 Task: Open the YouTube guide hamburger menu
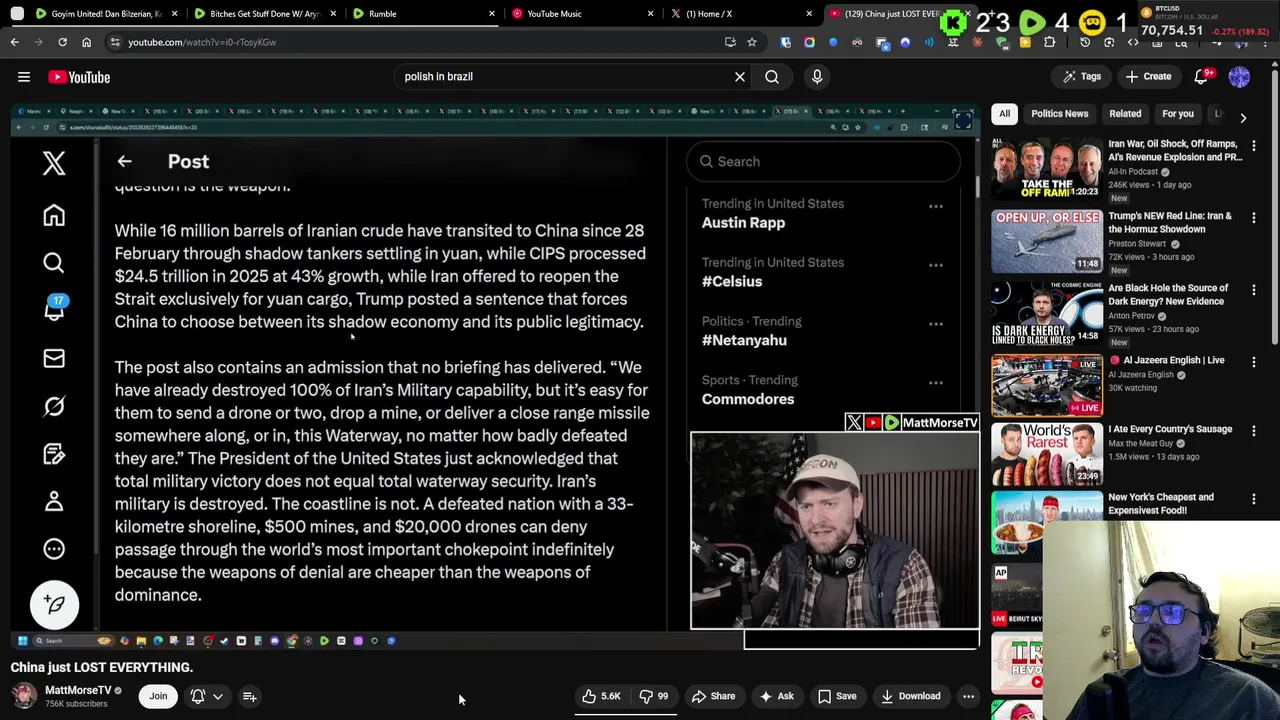tap(24, 77)
